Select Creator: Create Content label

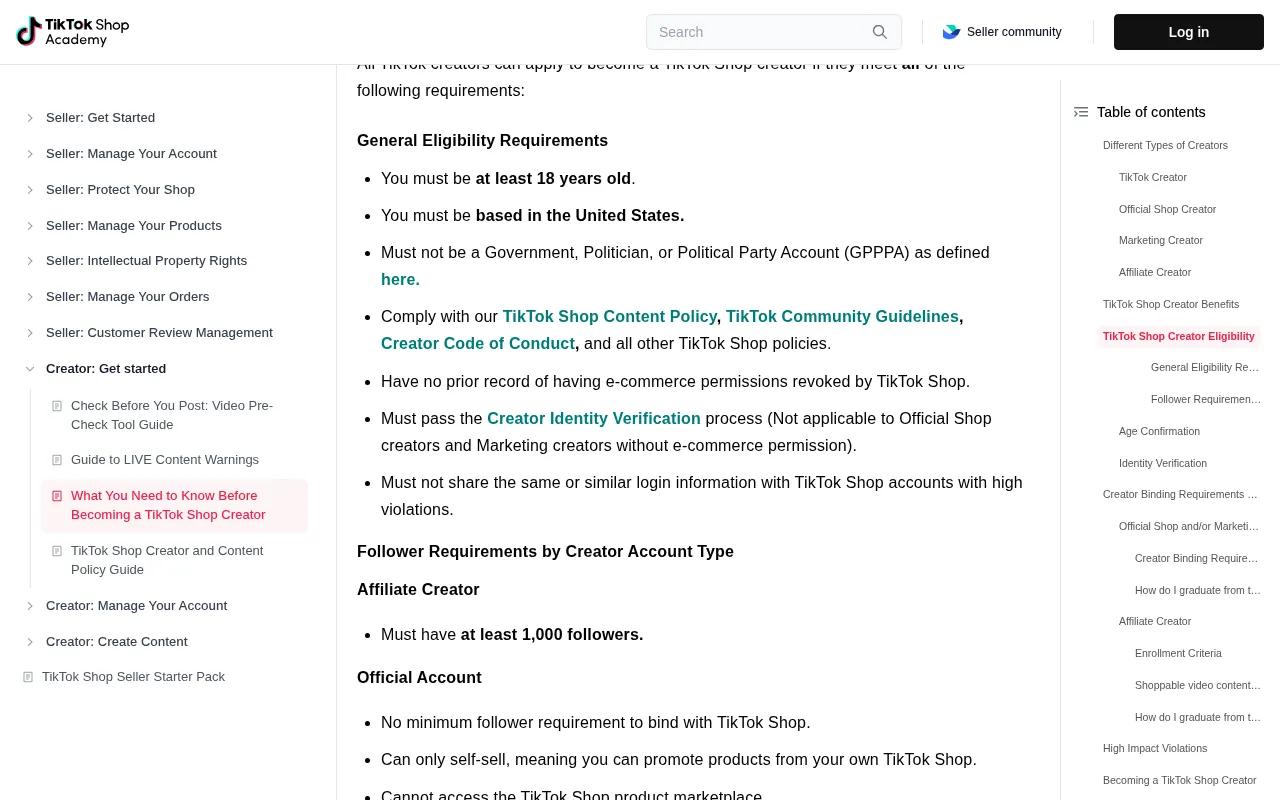[x=117, y=642]
